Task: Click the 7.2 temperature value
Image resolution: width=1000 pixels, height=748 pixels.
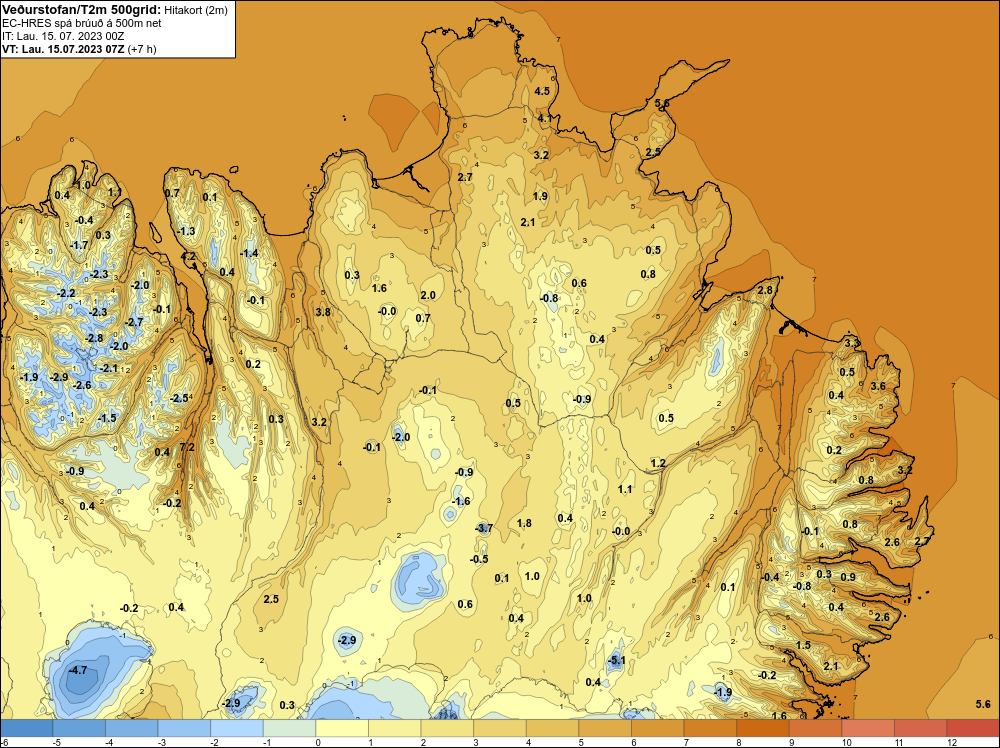Action: click(187, 447)
